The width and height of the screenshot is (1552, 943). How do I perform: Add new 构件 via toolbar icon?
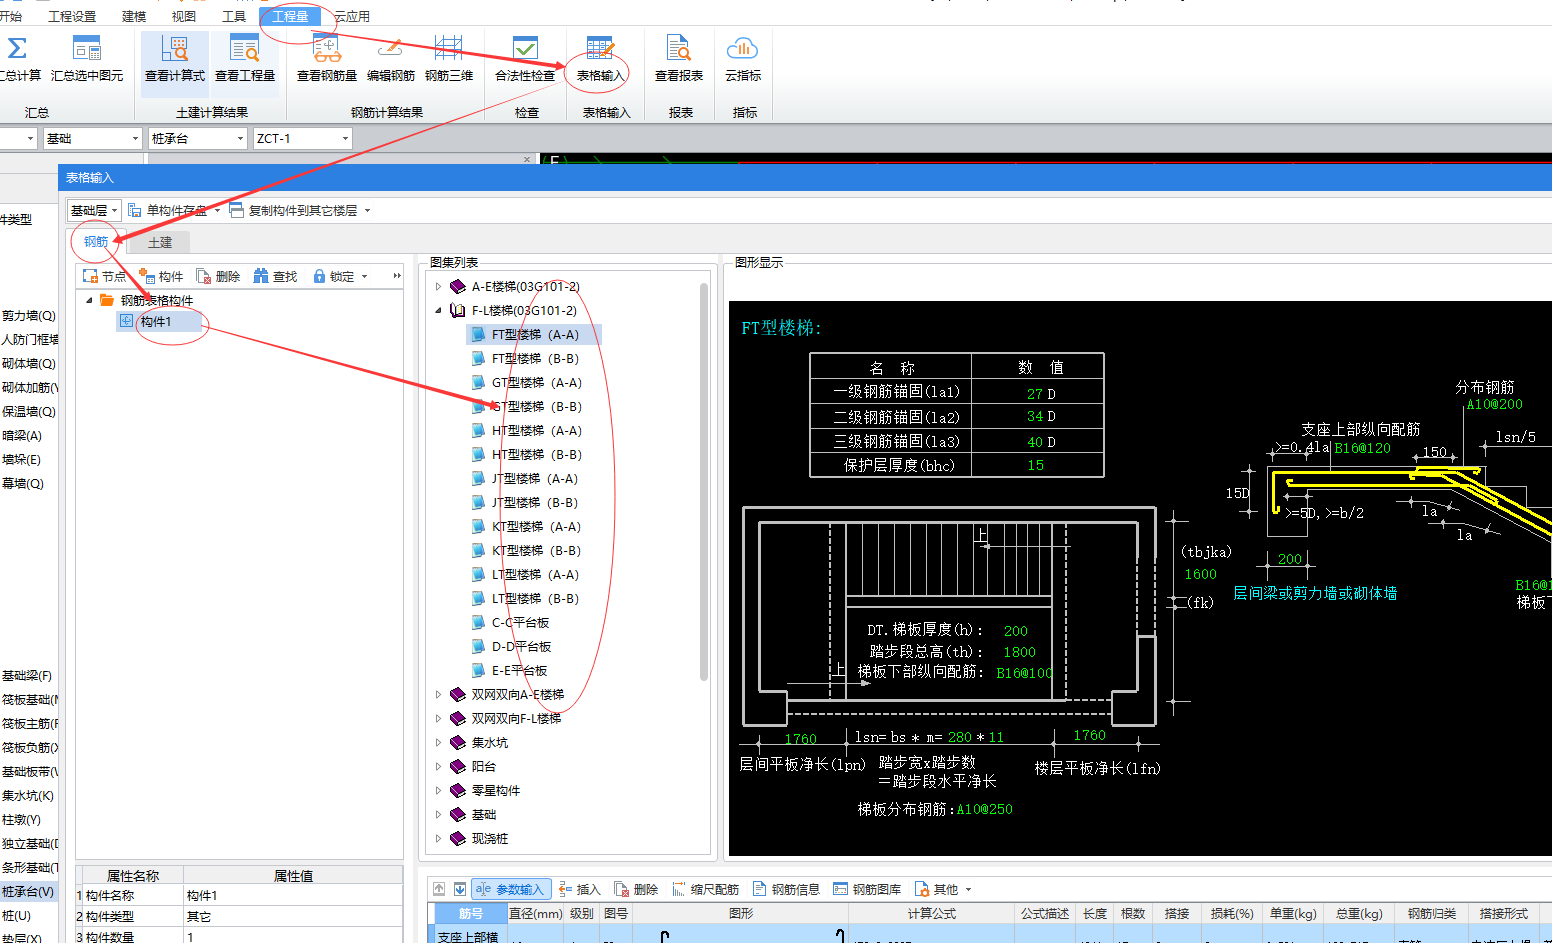(147, 276)
